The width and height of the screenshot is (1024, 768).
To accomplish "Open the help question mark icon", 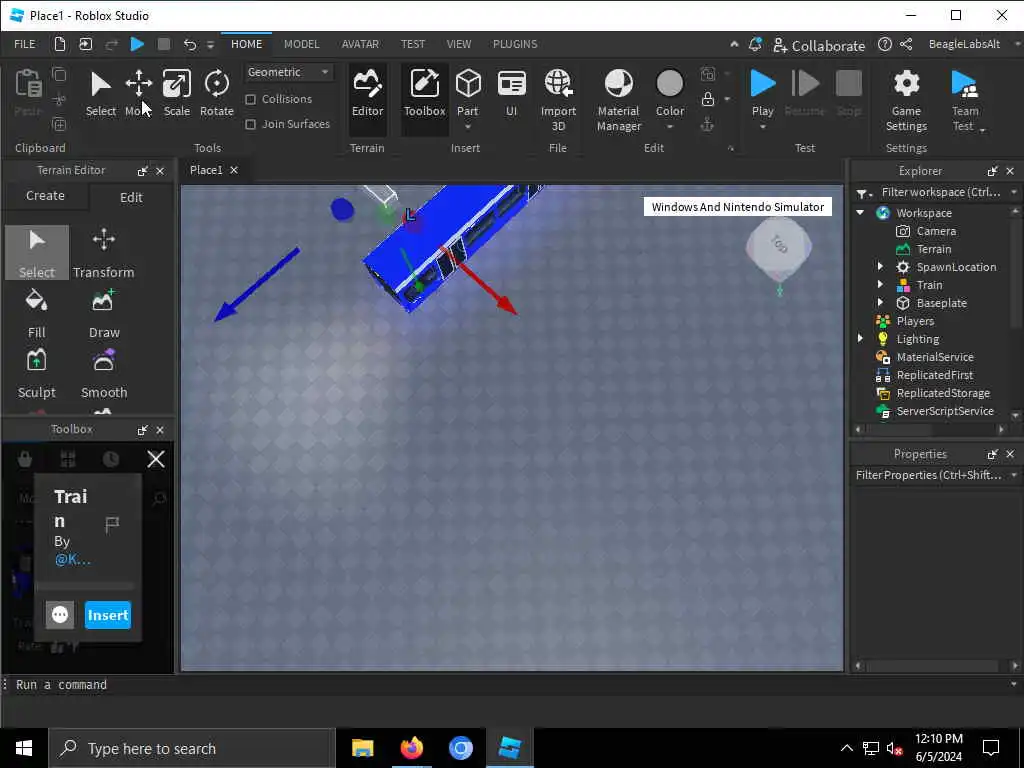I will click(884, 44).
